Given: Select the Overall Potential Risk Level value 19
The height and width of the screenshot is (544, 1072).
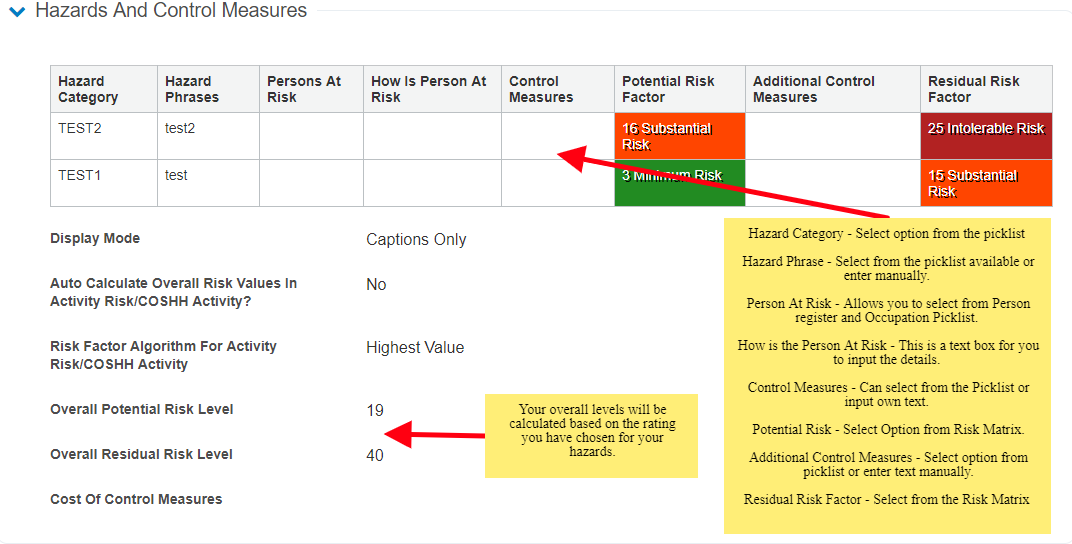Looking at the screenshot, I should (375, 411).
